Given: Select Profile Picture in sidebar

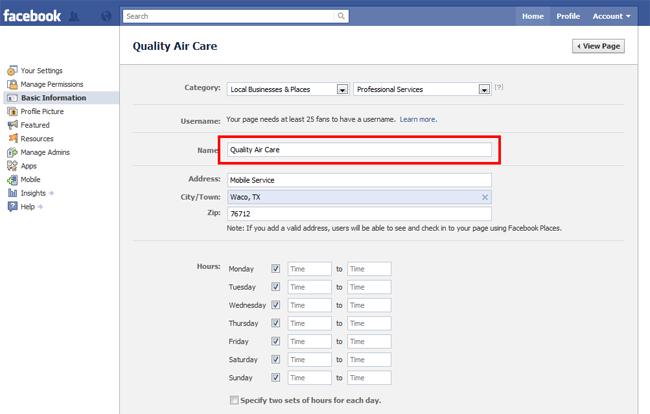Looking at the screenshot, I should pos(42,111).
